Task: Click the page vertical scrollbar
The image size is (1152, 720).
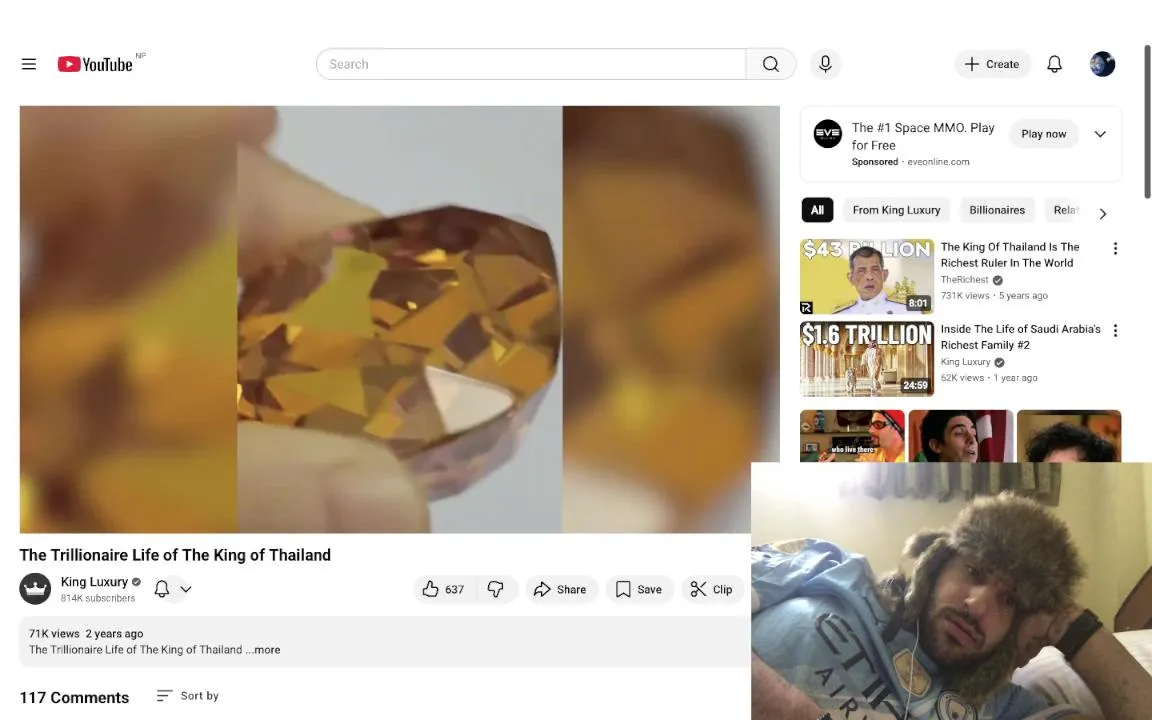Action: pos(1147,121)
